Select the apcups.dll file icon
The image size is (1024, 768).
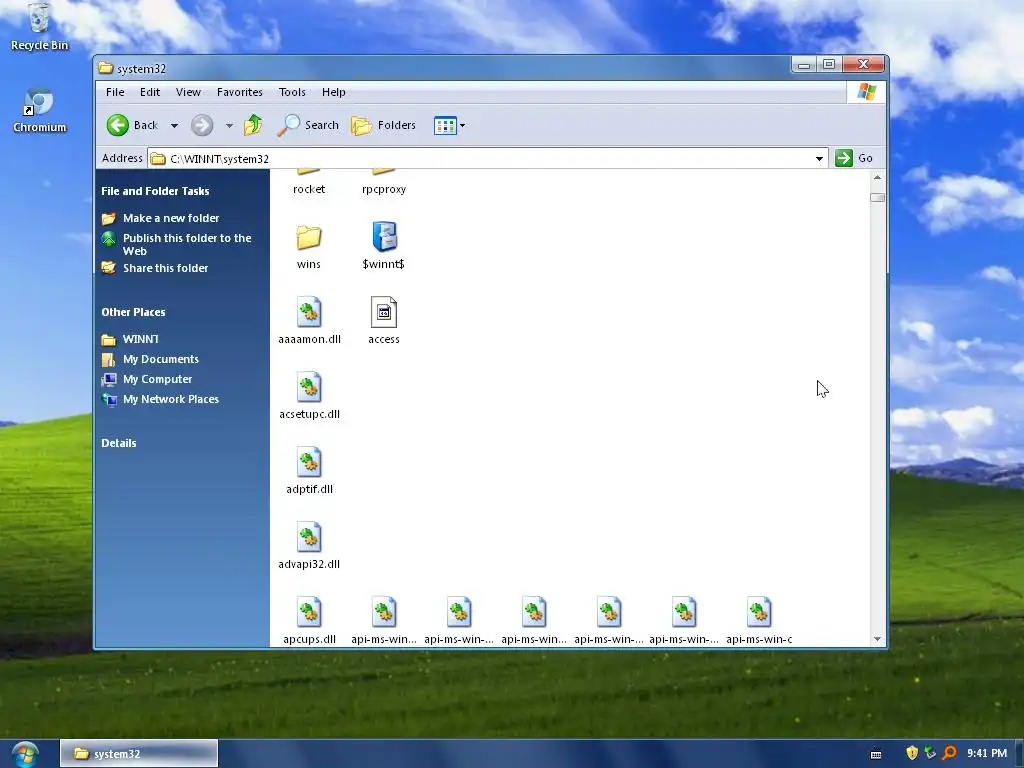click(x=309, y=613)
